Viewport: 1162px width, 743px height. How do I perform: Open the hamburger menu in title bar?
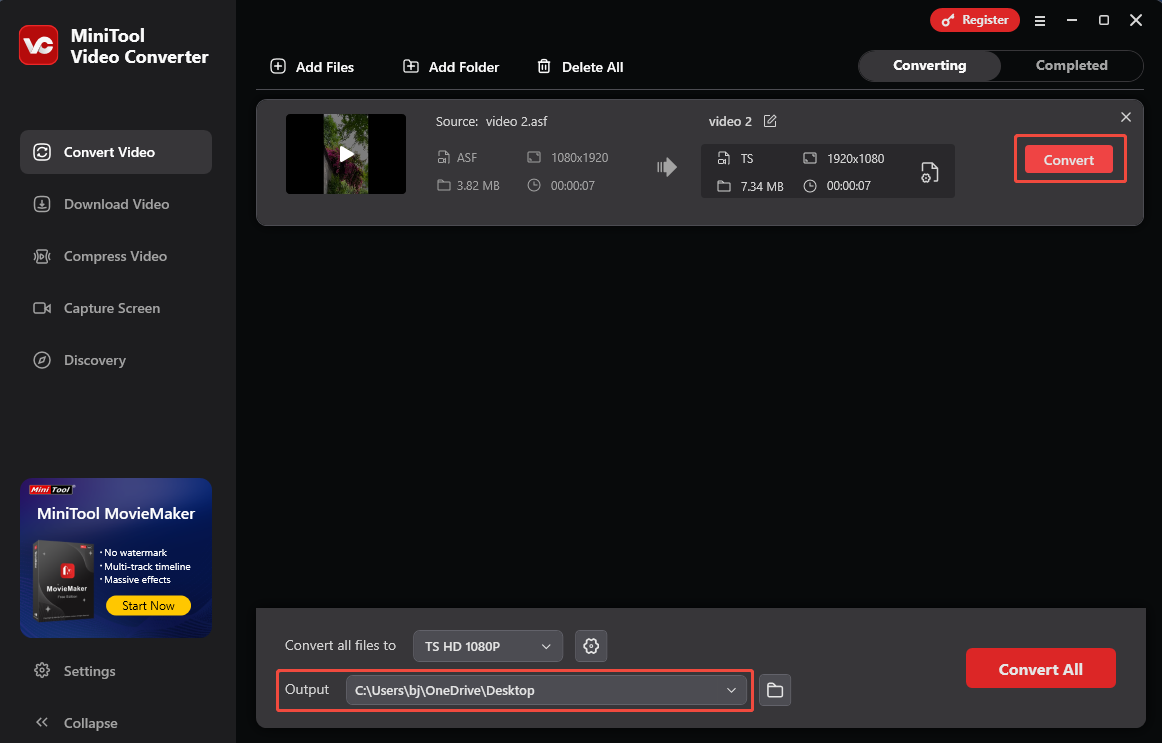click(1040, 21)
